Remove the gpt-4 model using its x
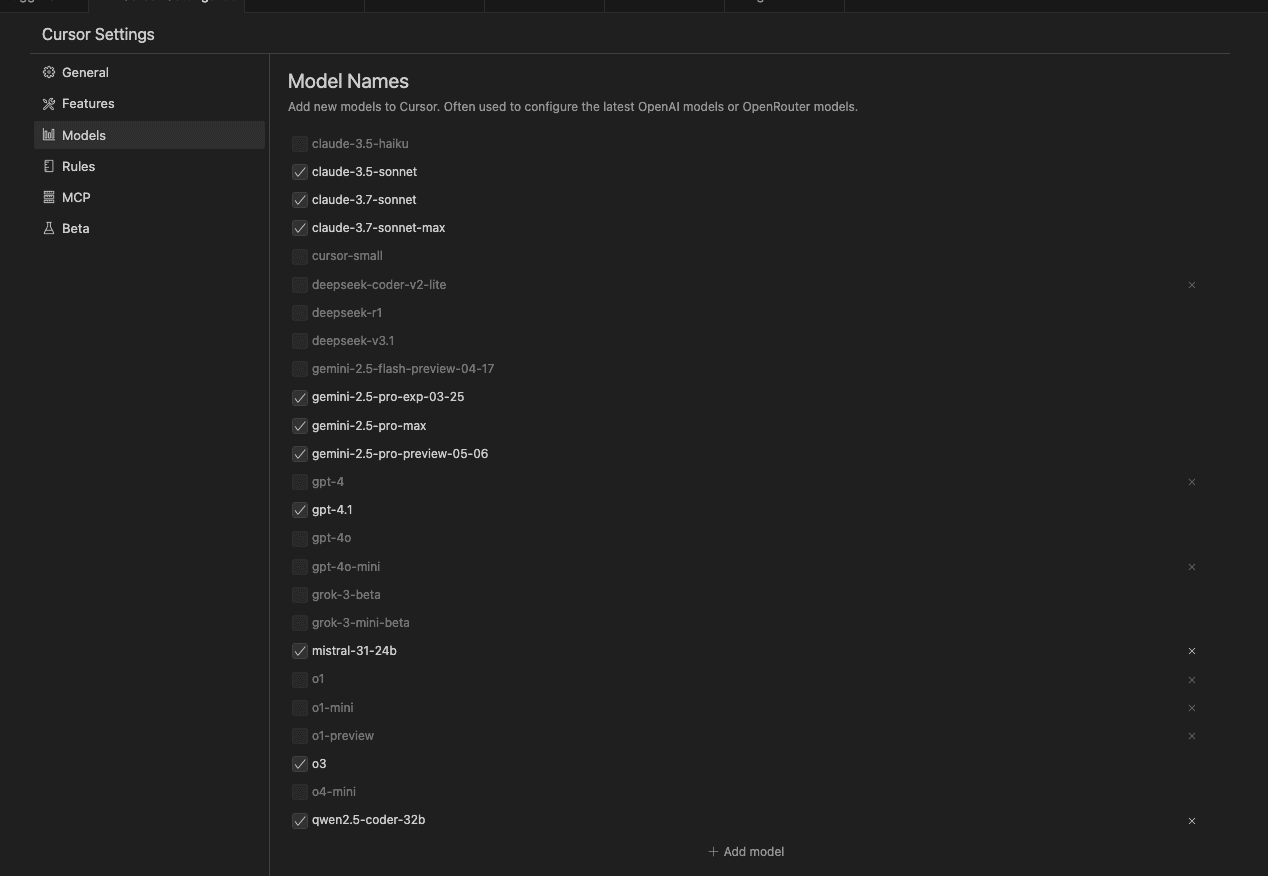Viewport: 1268px width, 876px height. coord(1191,482)
